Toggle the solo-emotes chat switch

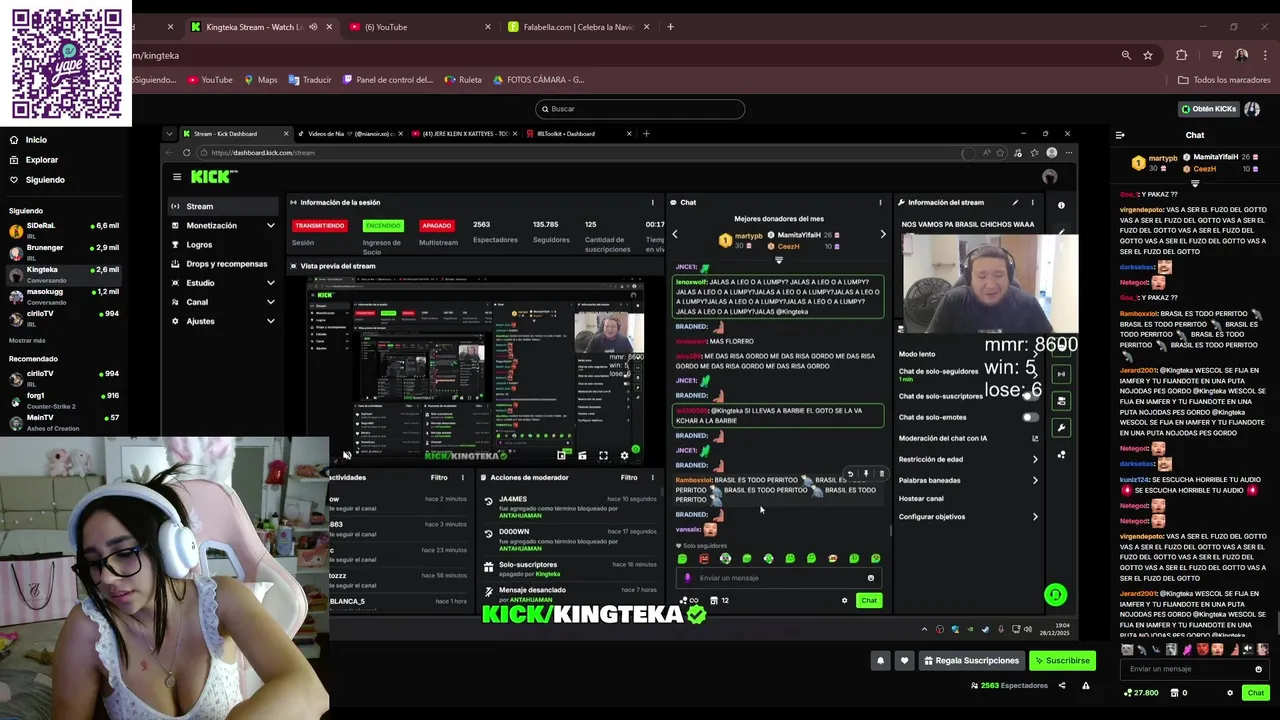point(1030,417)
